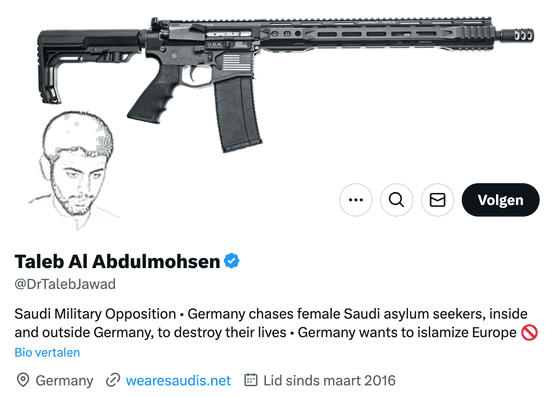
Task: Click the calendar icon near join date
Action: [x=251, y=380]
